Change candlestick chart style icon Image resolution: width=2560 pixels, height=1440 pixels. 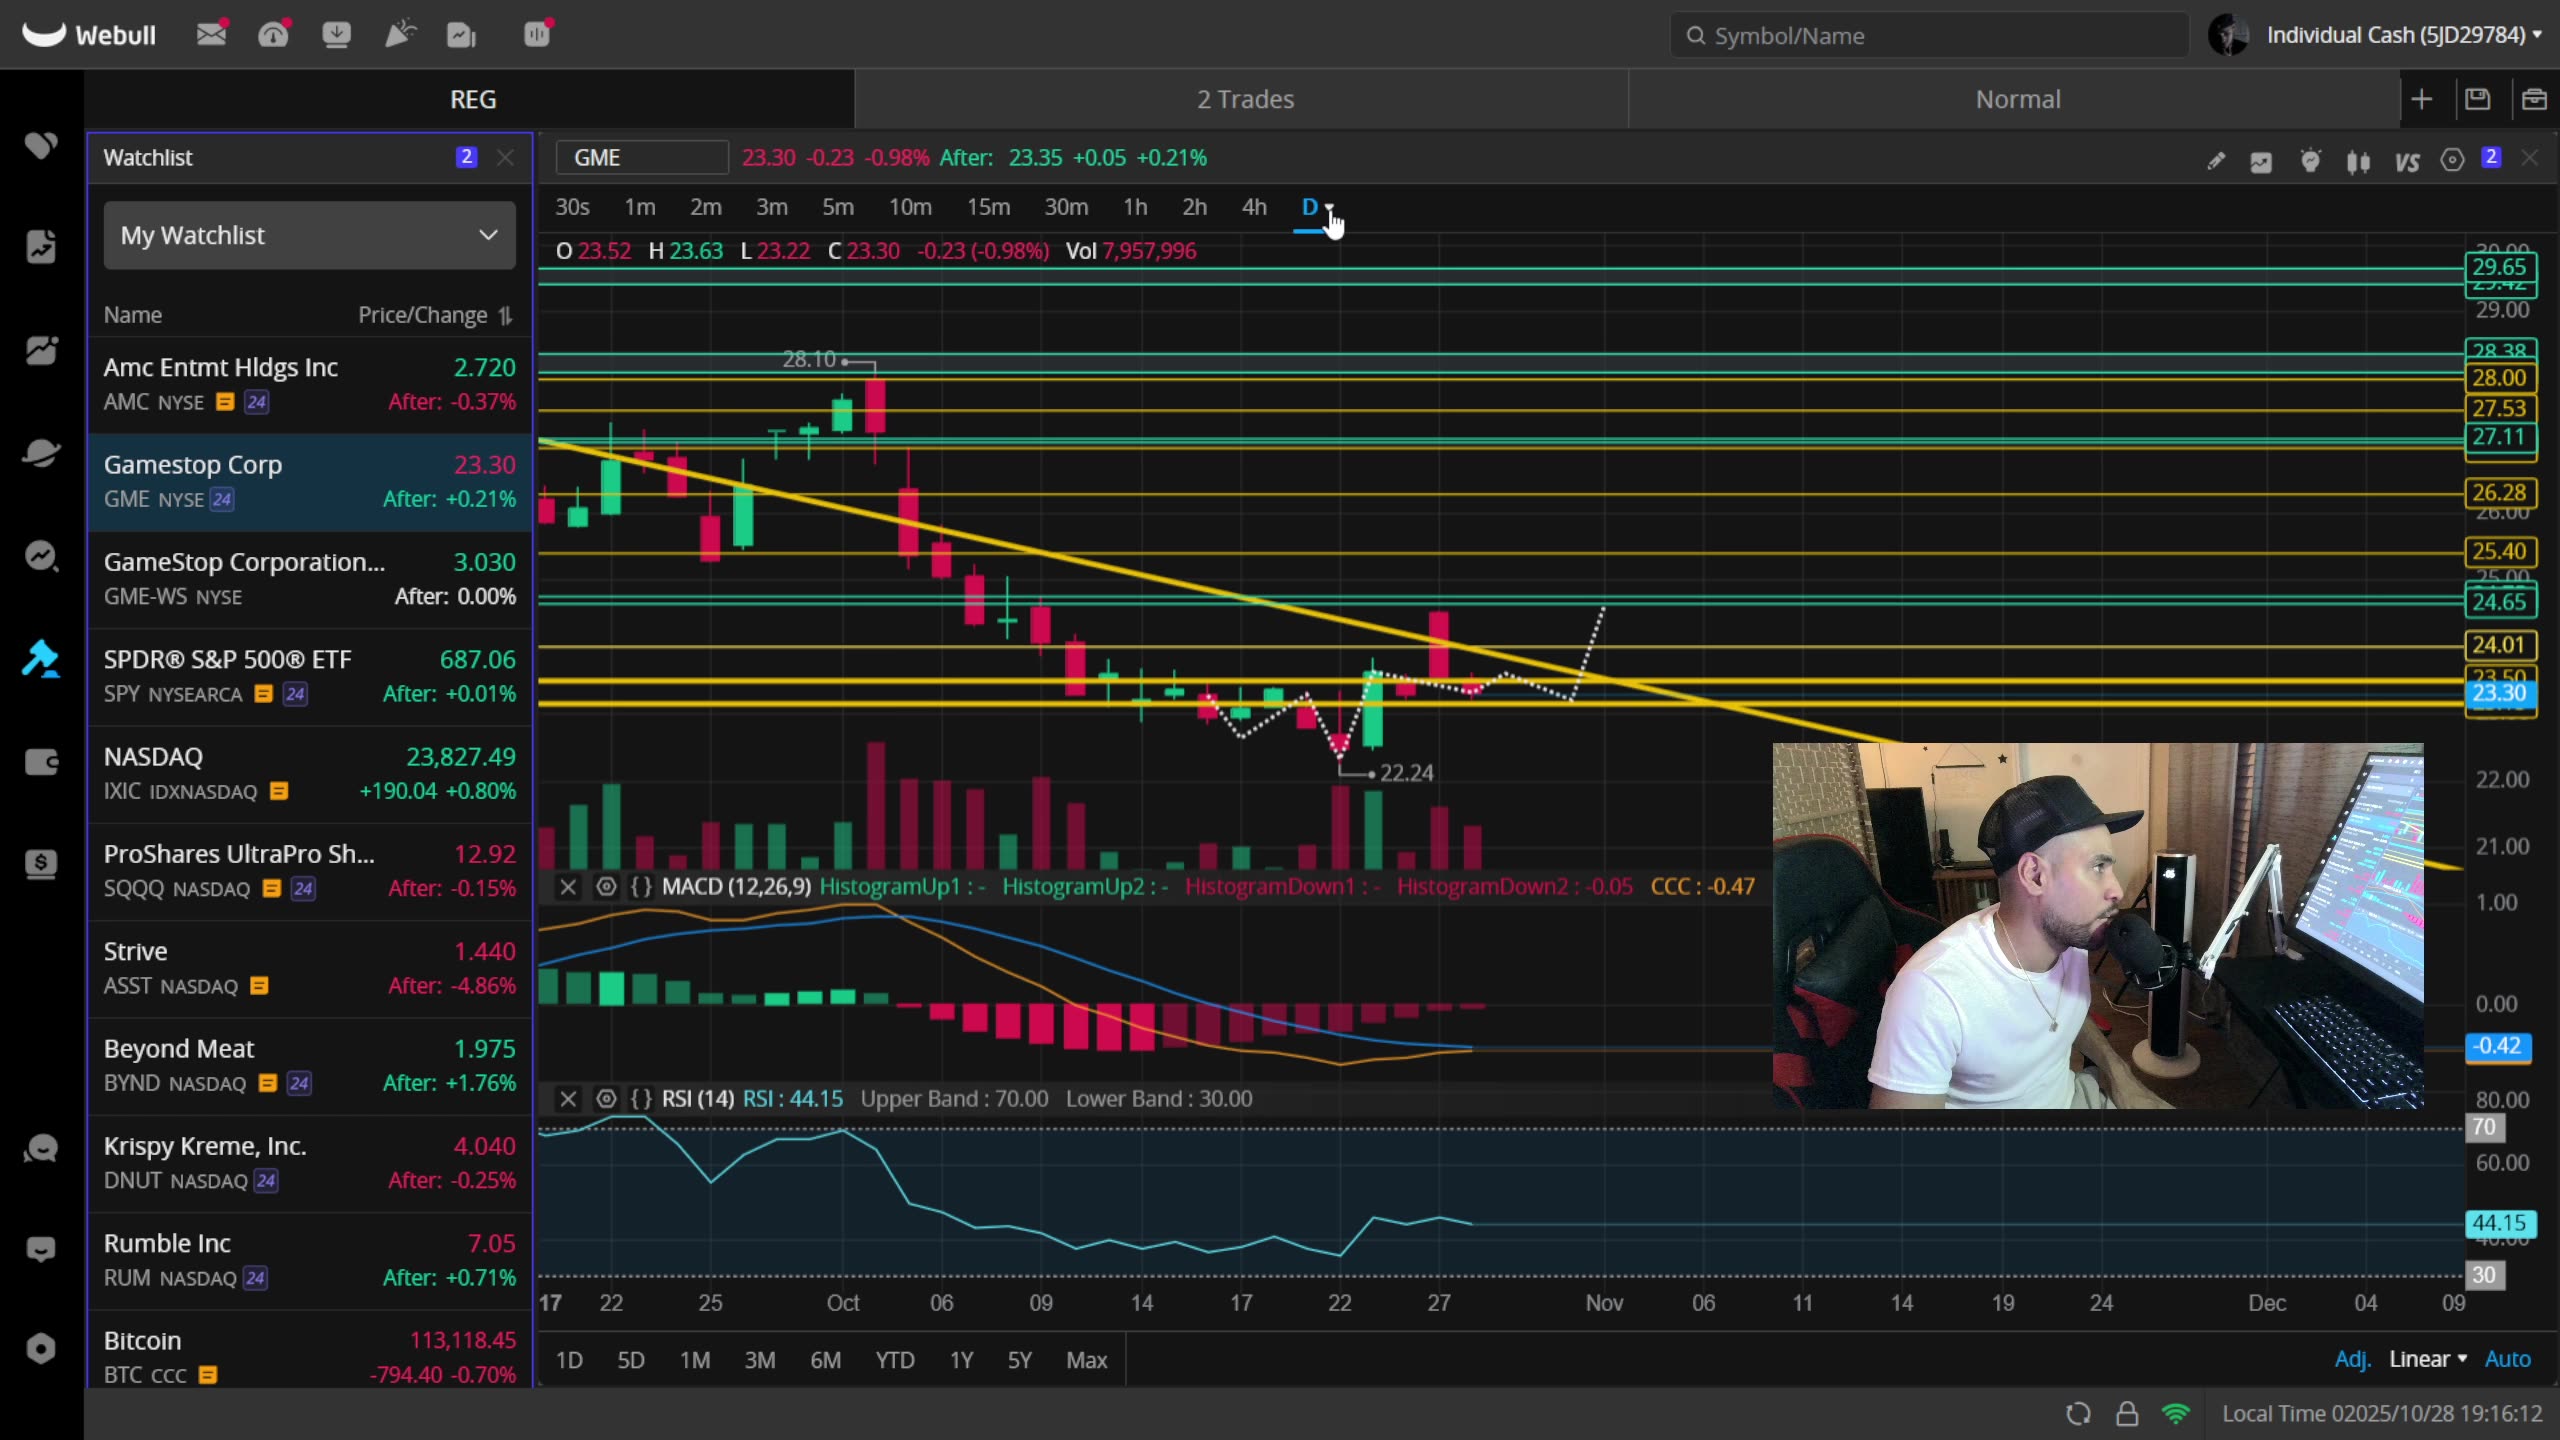pyautogui.click(x=2358, y=161)
